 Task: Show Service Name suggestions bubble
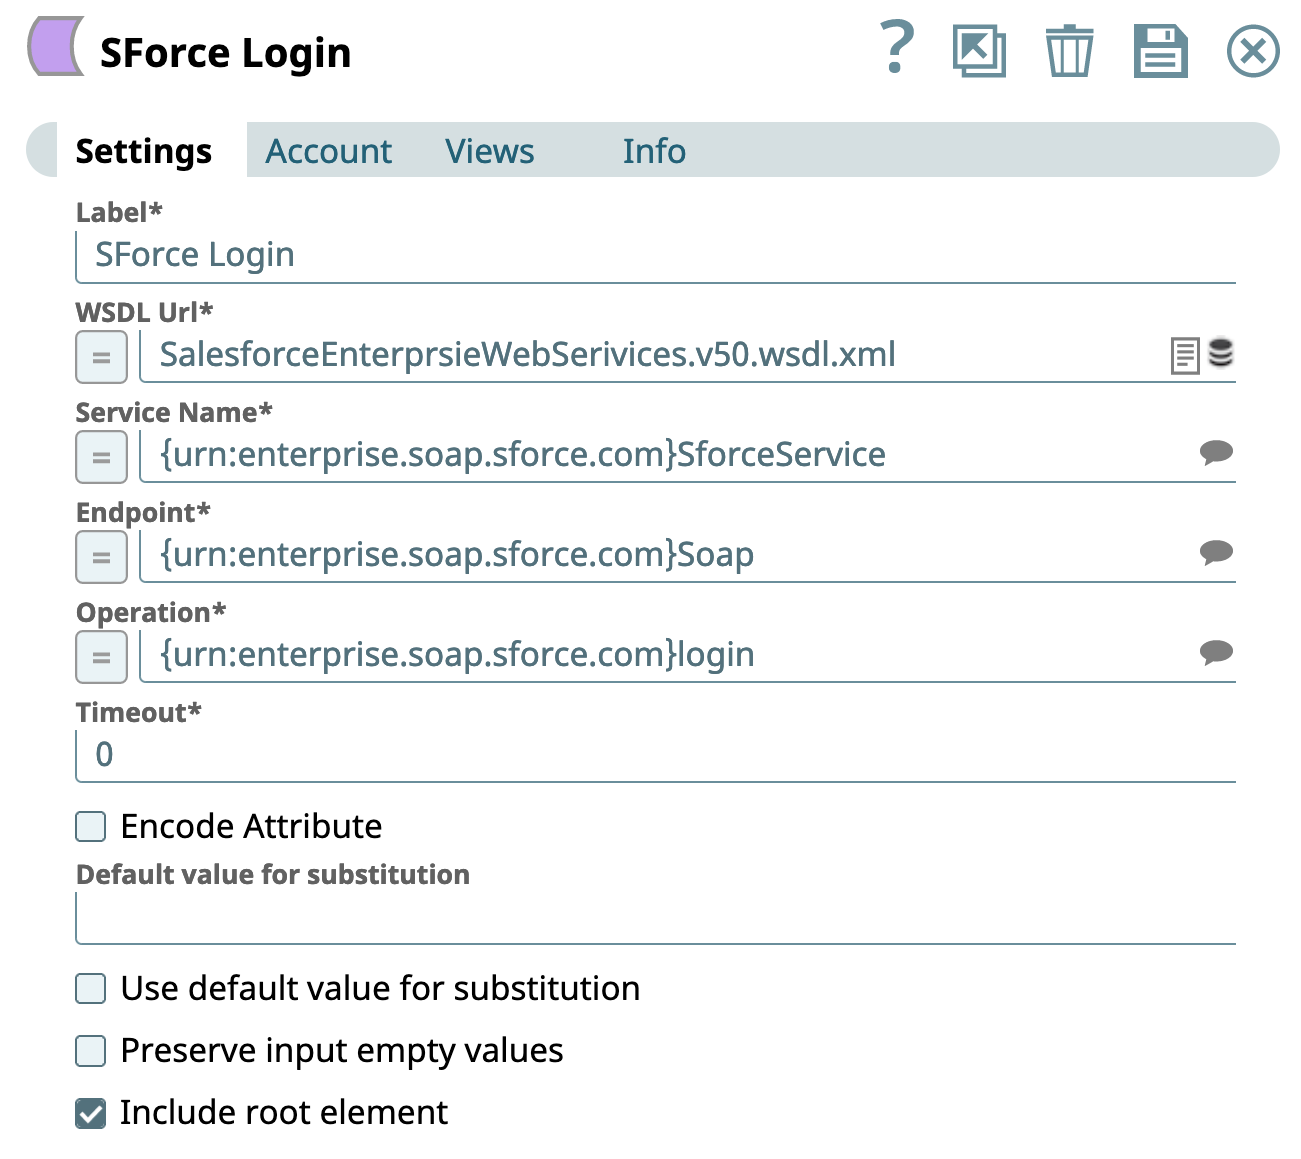1216,453
